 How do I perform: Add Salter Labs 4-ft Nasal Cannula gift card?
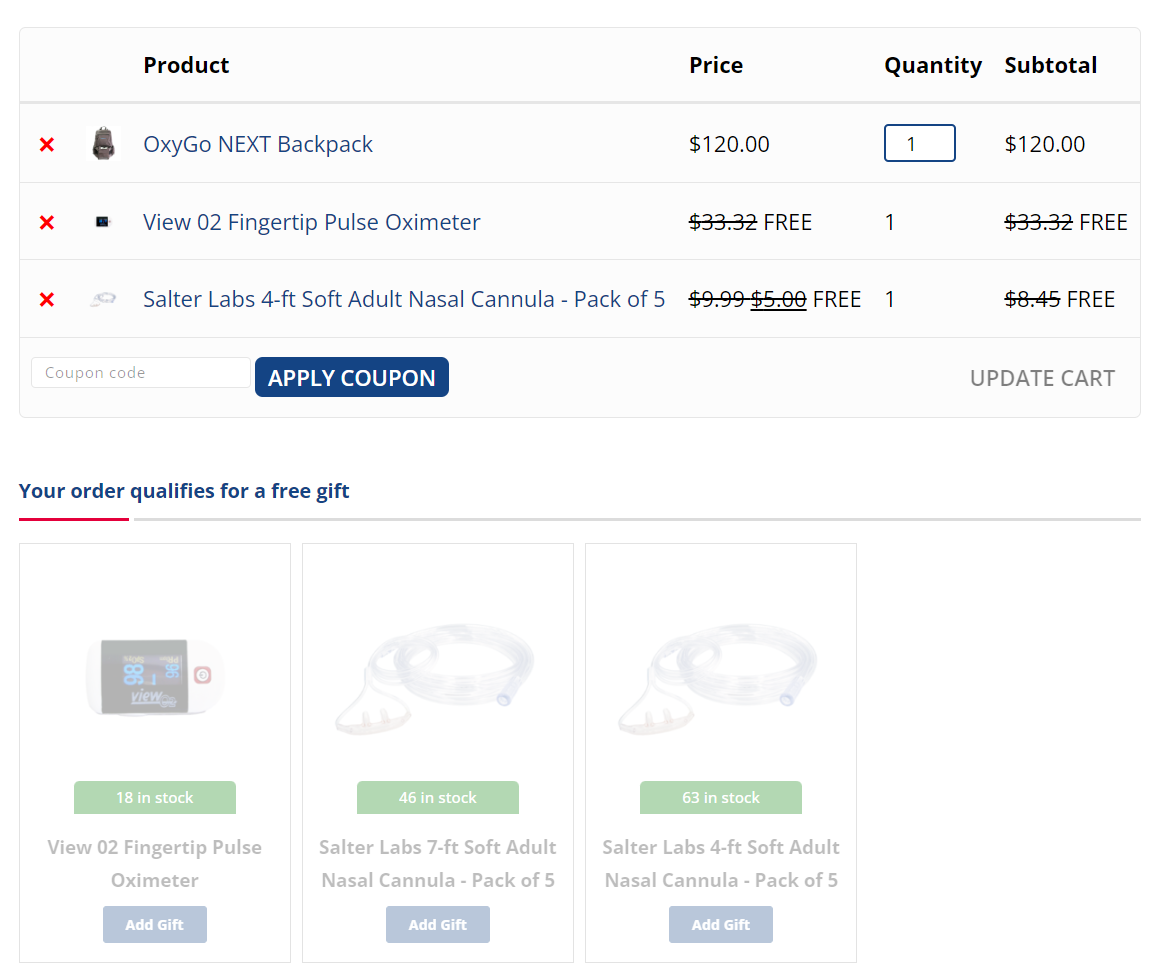(721, 924)
